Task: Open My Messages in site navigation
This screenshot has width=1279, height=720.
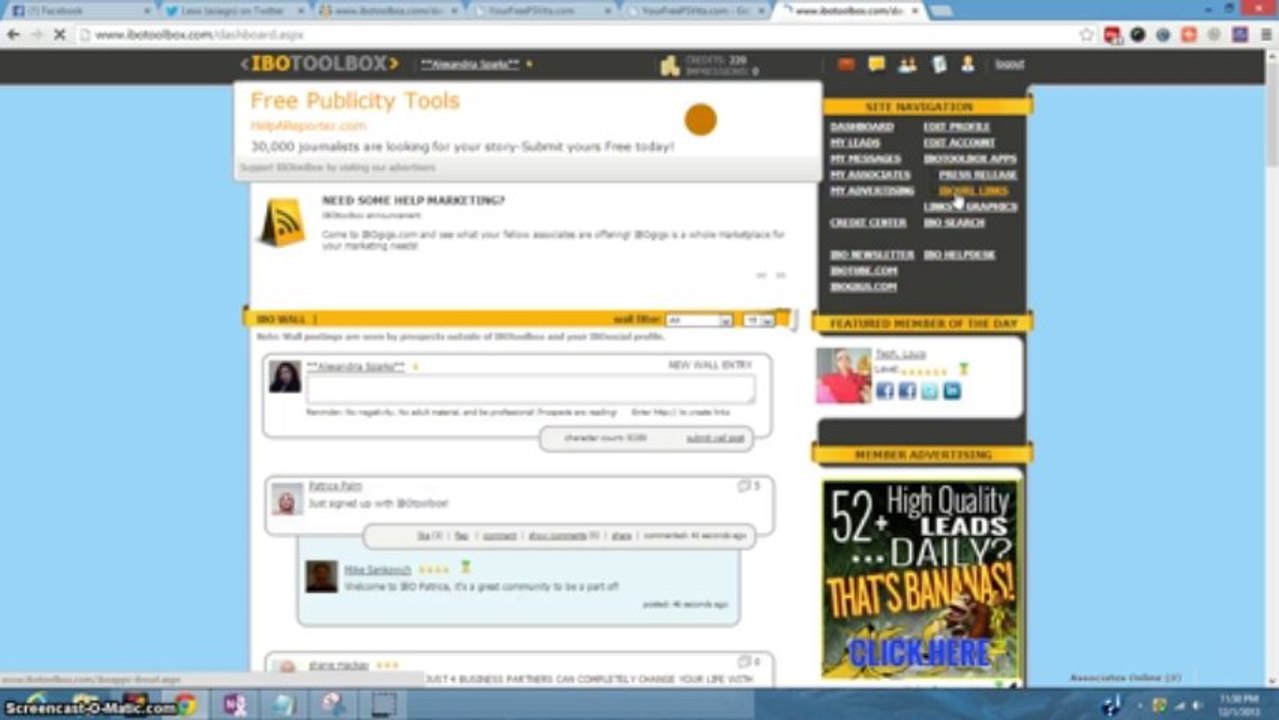Action: [x=865, y=159]
